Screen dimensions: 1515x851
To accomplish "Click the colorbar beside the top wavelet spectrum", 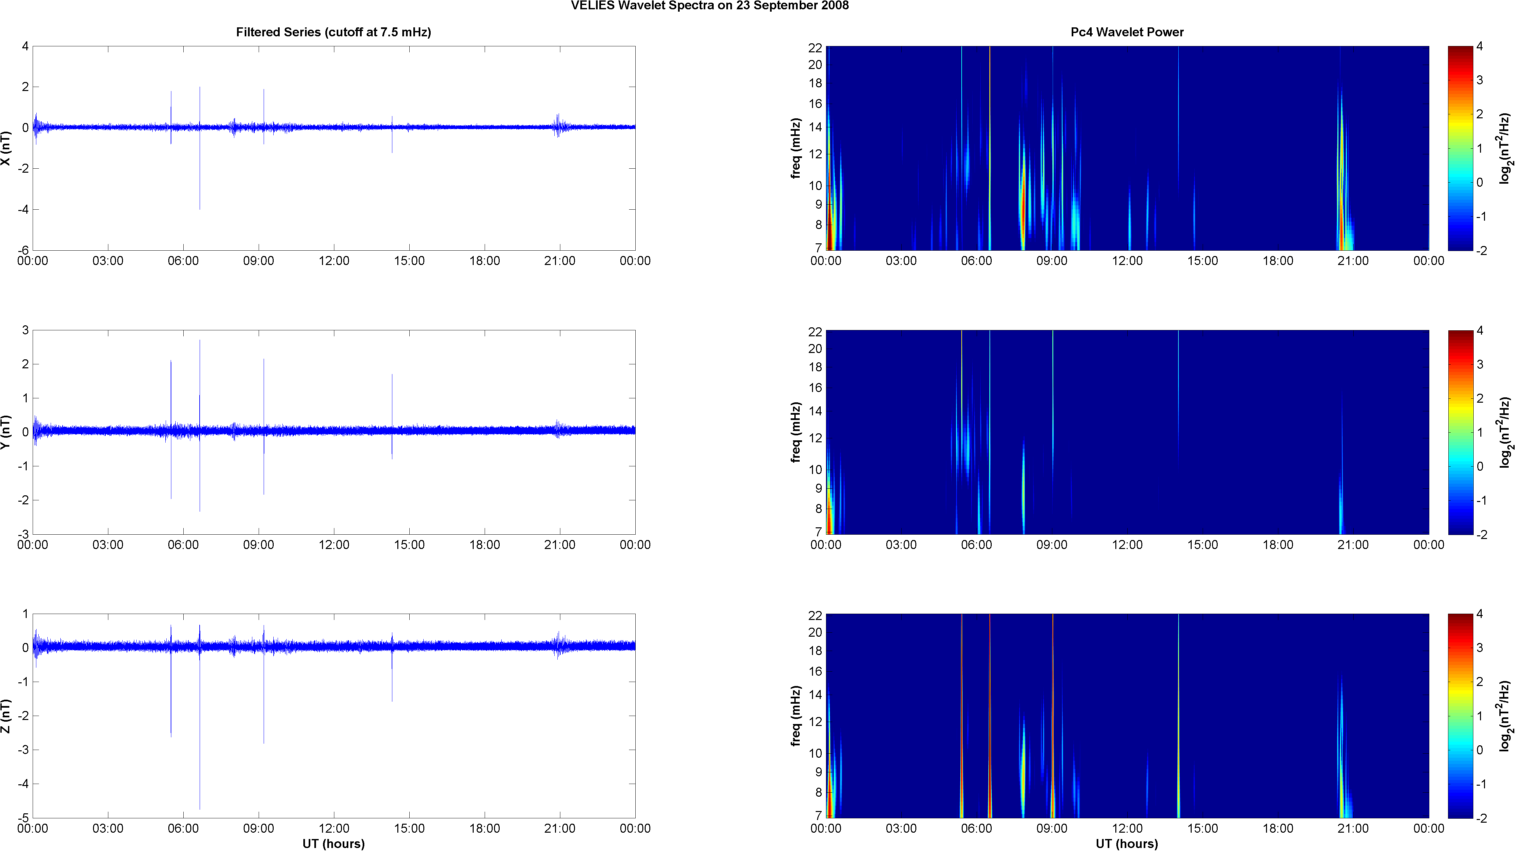I will [1460, 148].
